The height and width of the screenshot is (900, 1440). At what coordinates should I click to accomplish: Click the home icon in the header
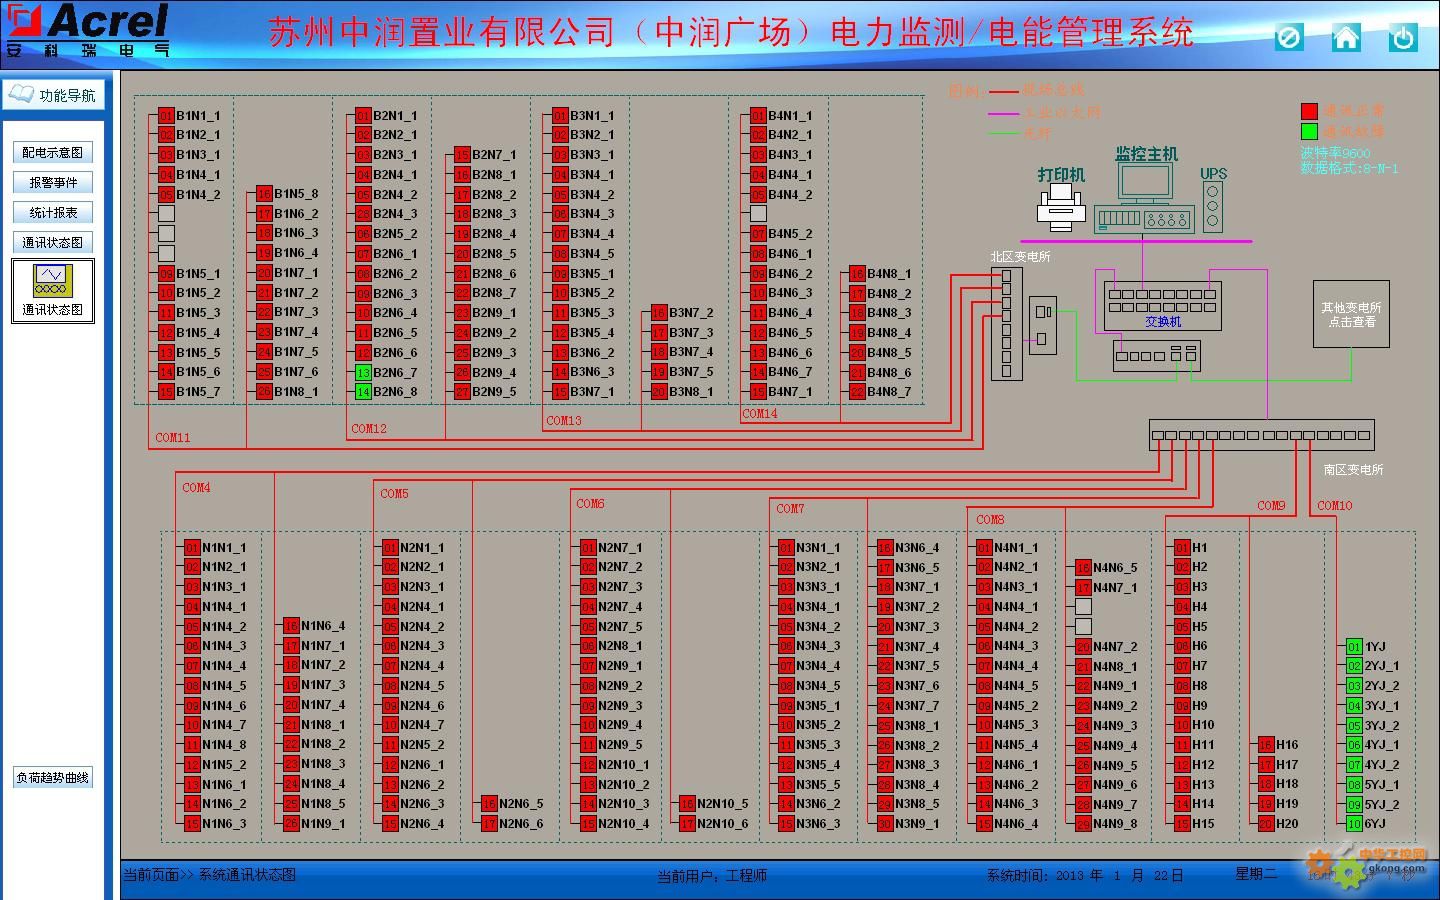[x=1346, y=38]
